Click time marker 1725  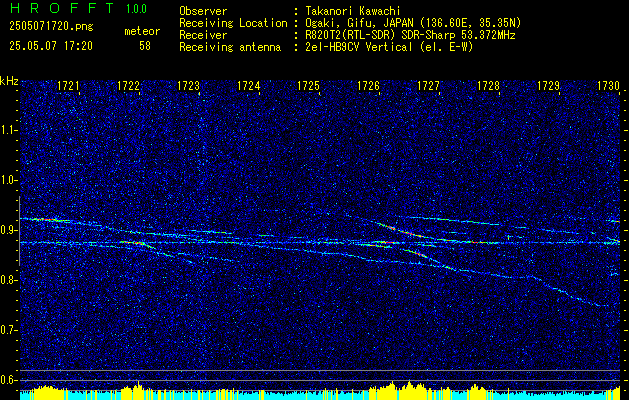click(x=308, y=85)
